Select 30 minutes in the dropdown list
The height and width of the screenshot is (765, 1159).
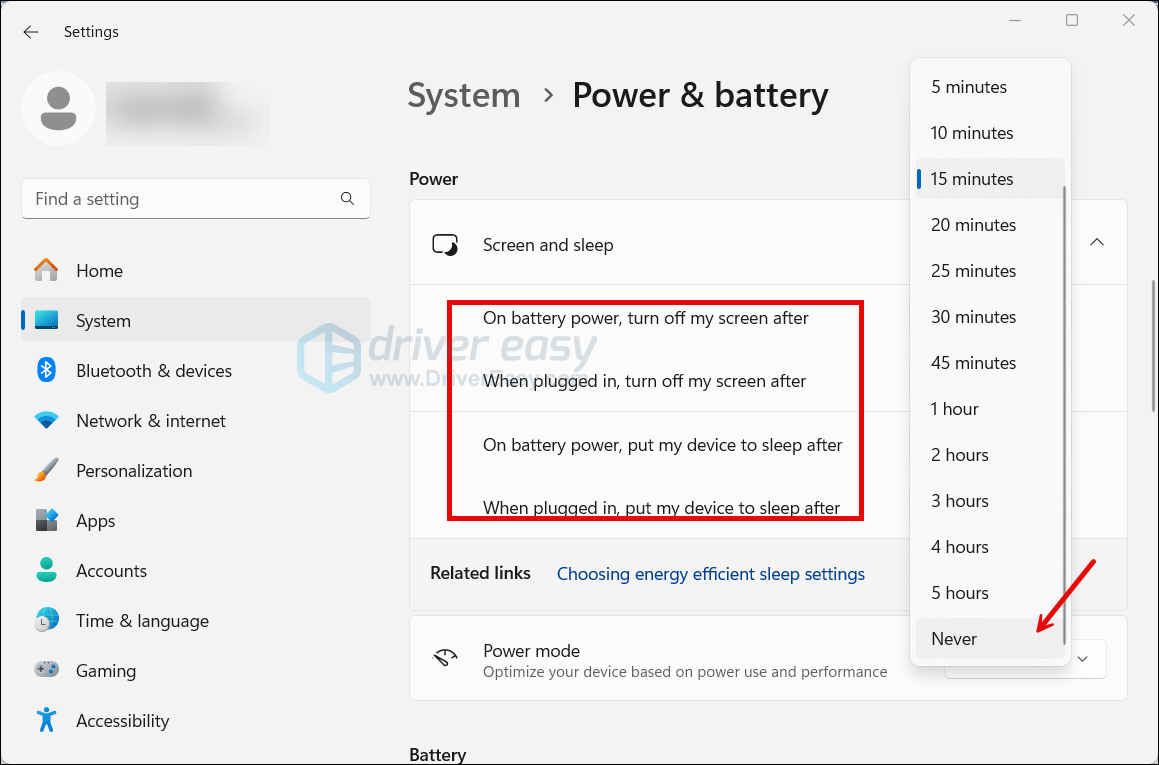[973, 317]
